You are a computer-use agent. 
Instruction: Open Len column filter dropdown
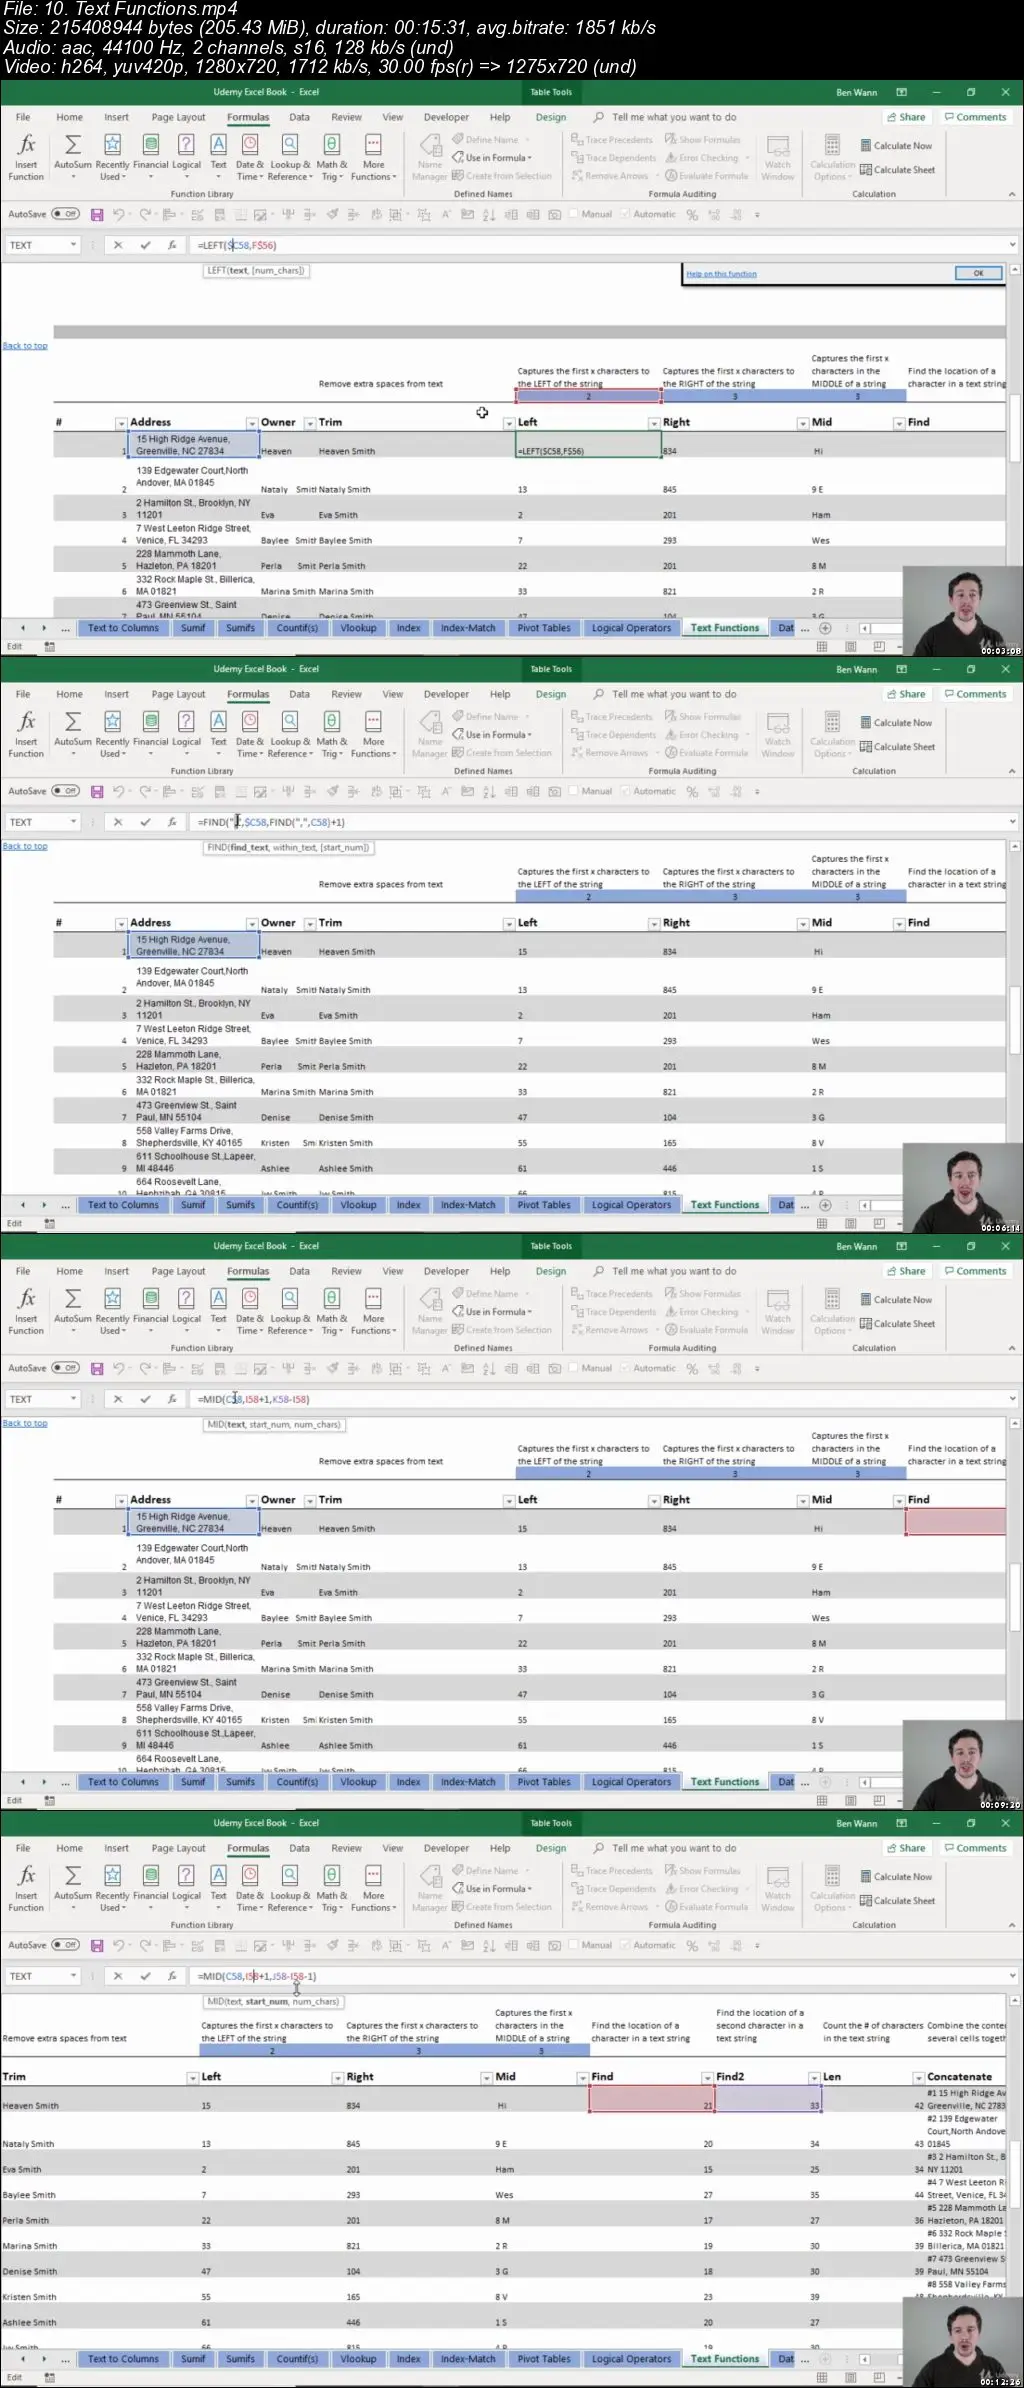click(x=918, y=2078)
